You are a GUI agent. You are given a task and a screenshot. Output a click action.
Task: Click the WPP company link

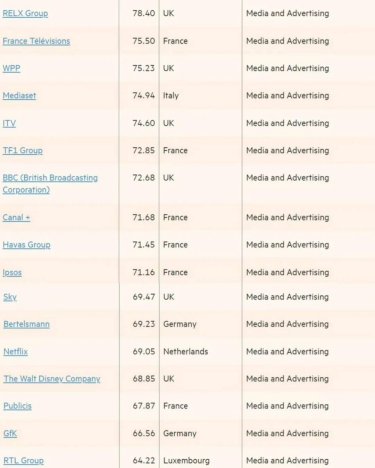pyautogui.click(x=11, y=68)
